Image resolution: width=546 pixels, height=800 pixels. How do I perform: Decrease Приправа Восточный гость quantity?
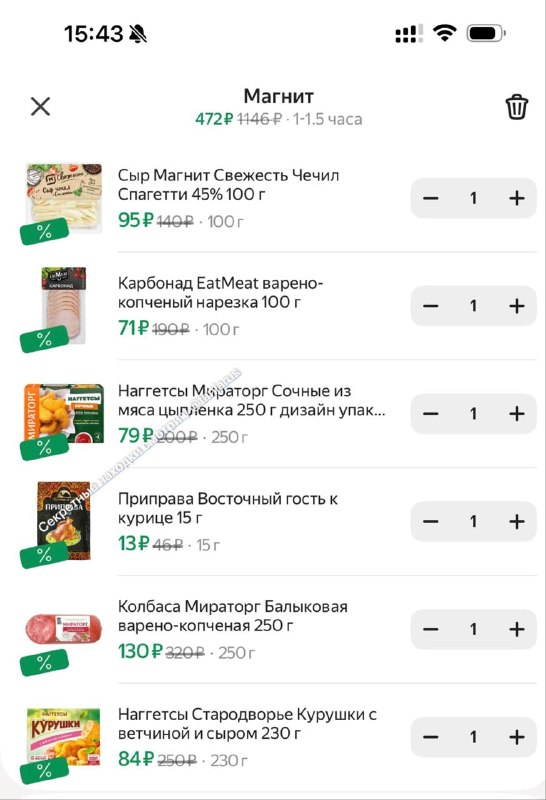pyautogui.click(x=431, y=521)
